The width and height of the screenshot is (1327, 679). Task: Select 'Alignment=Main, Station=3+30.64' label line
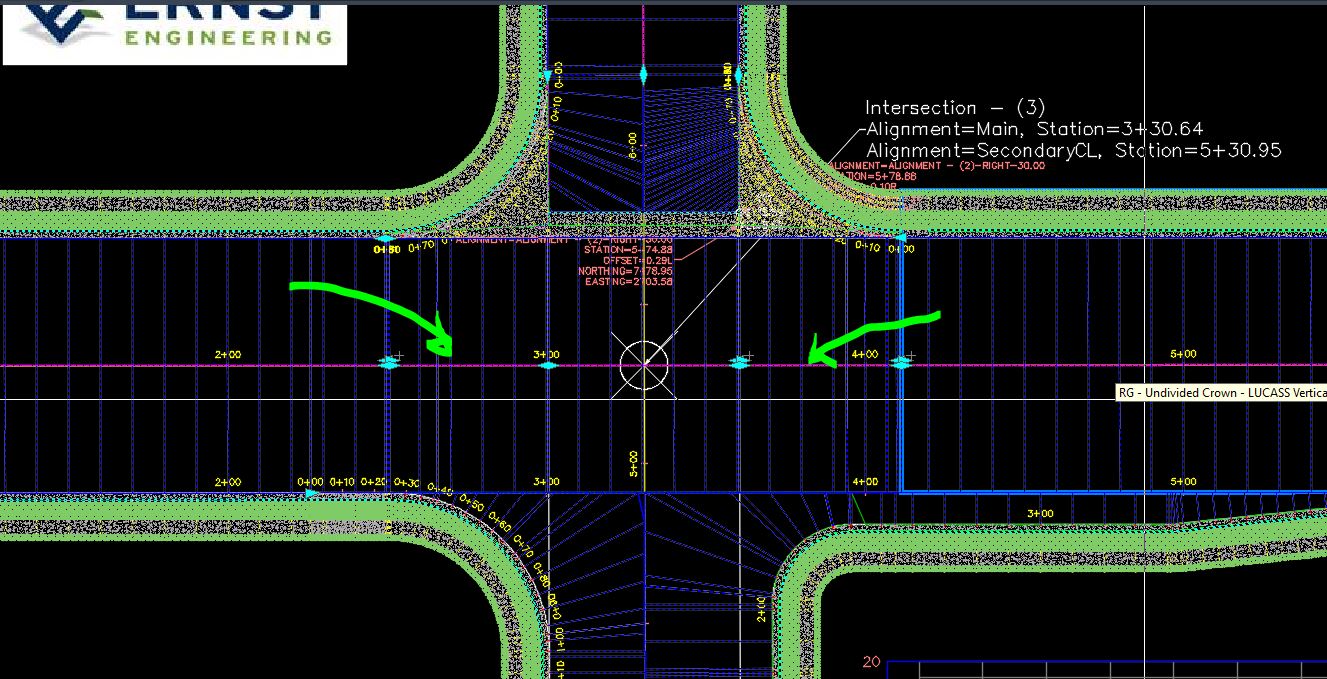[x=1034, y=129]
